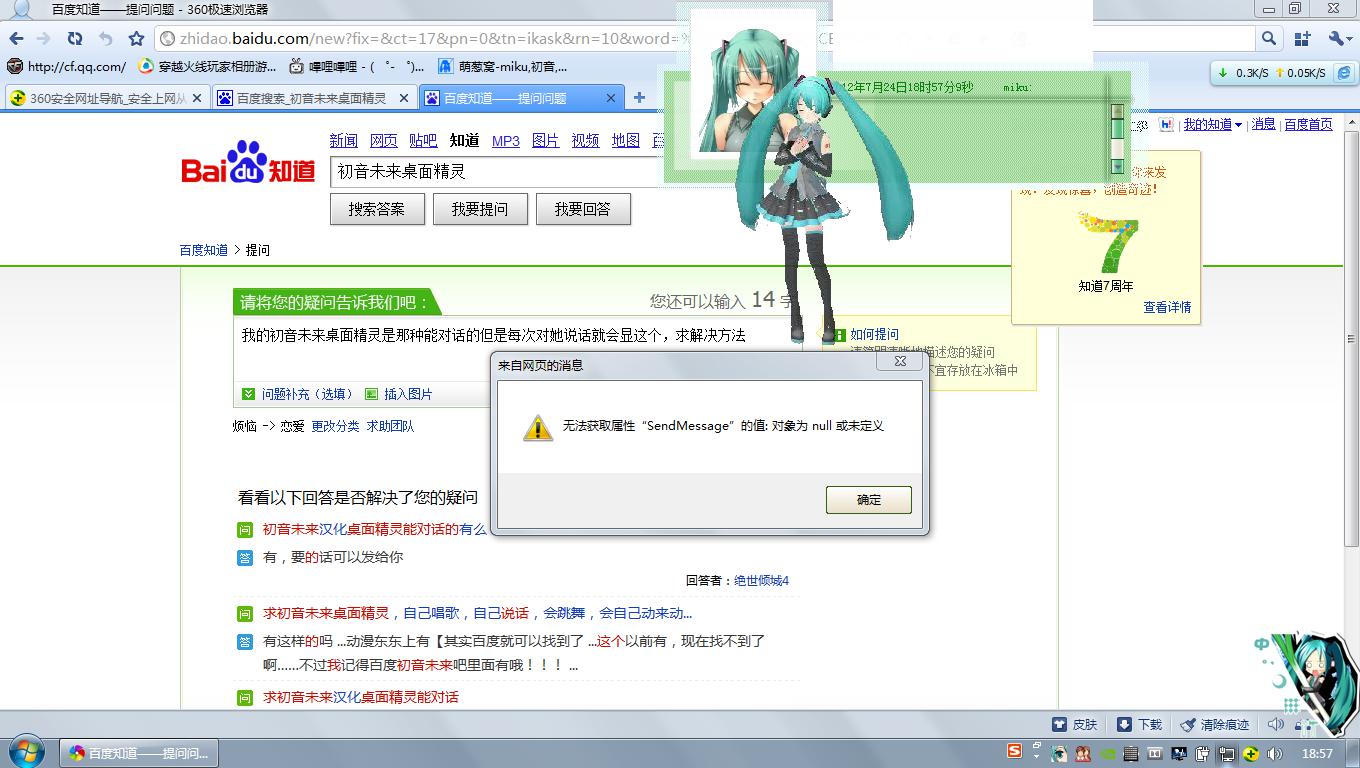Click the 我要提问 button

[x=479, y=209]
